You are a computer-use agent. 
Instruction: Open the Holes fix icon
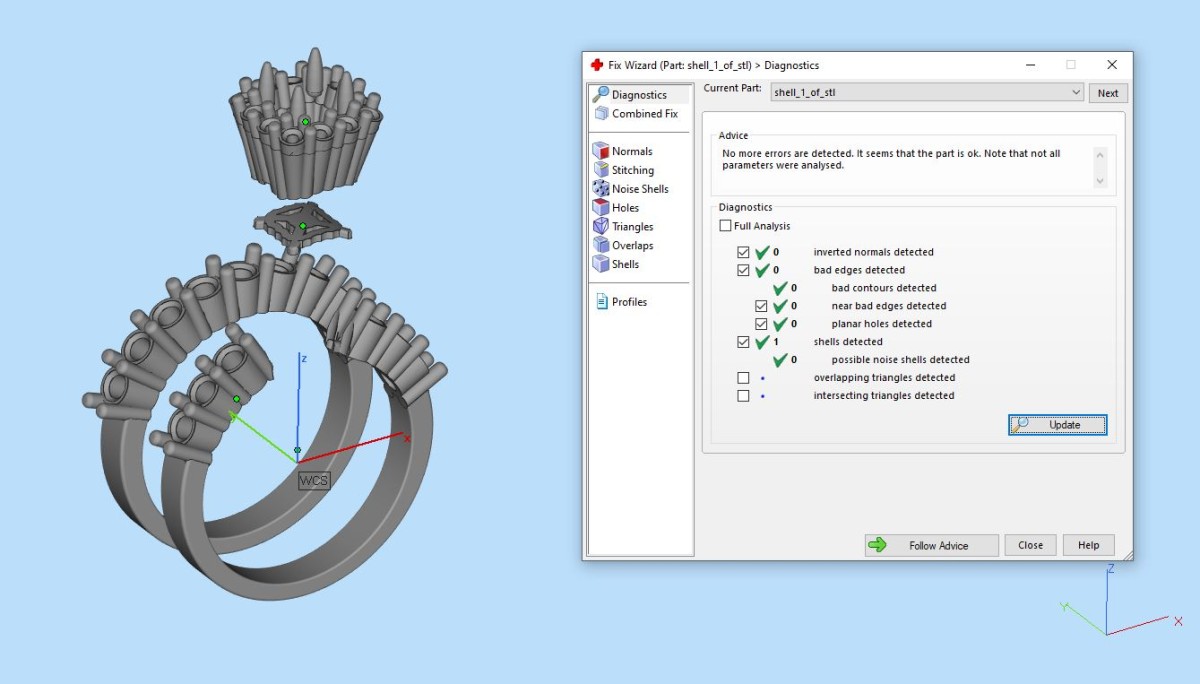point(601,208)
